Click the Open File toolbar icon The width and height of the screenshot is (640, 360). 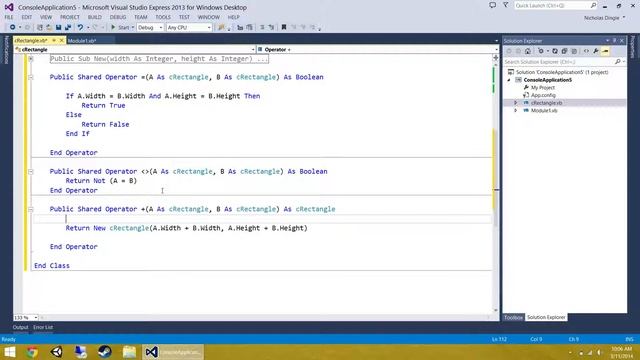click(x=49, y=27)
